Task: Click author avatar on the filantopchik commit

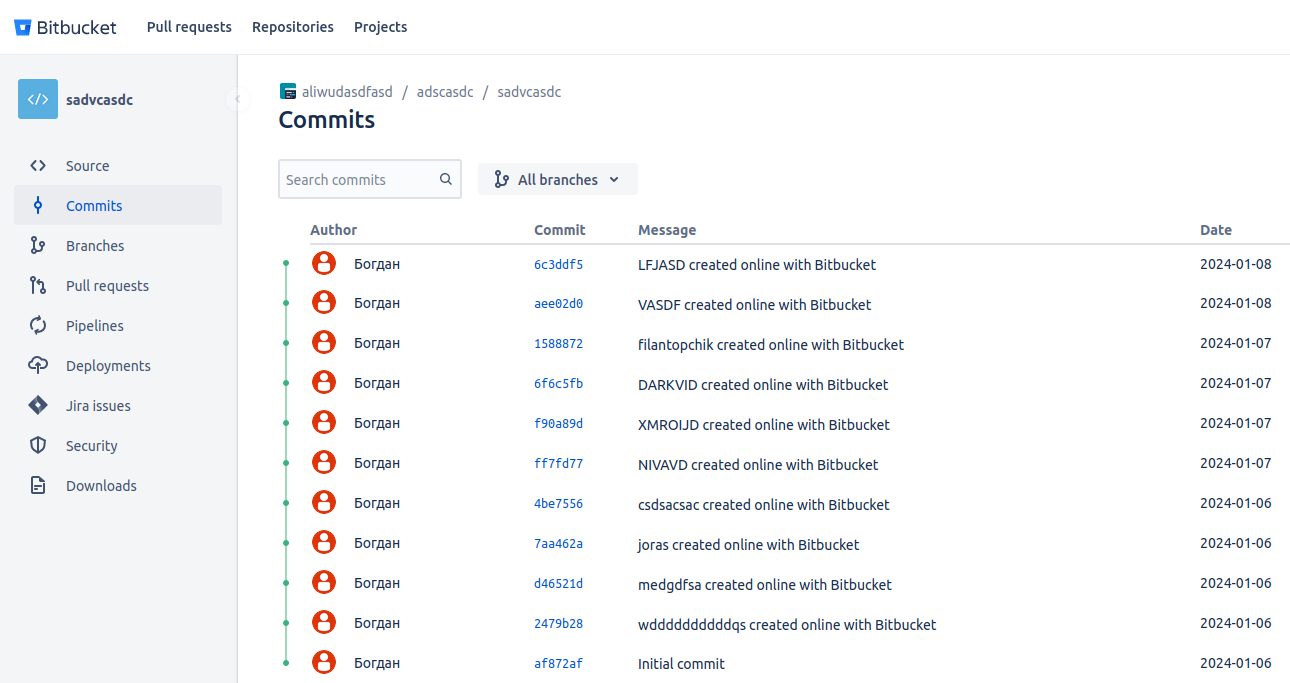Action: tap(324, 343)
